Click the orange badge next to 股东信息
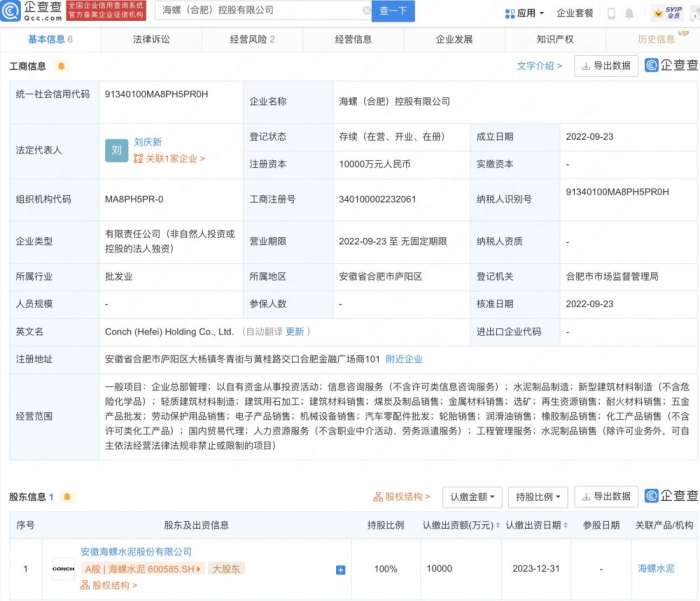Viewport: 700px width, 601px height. tap(65, 496)
